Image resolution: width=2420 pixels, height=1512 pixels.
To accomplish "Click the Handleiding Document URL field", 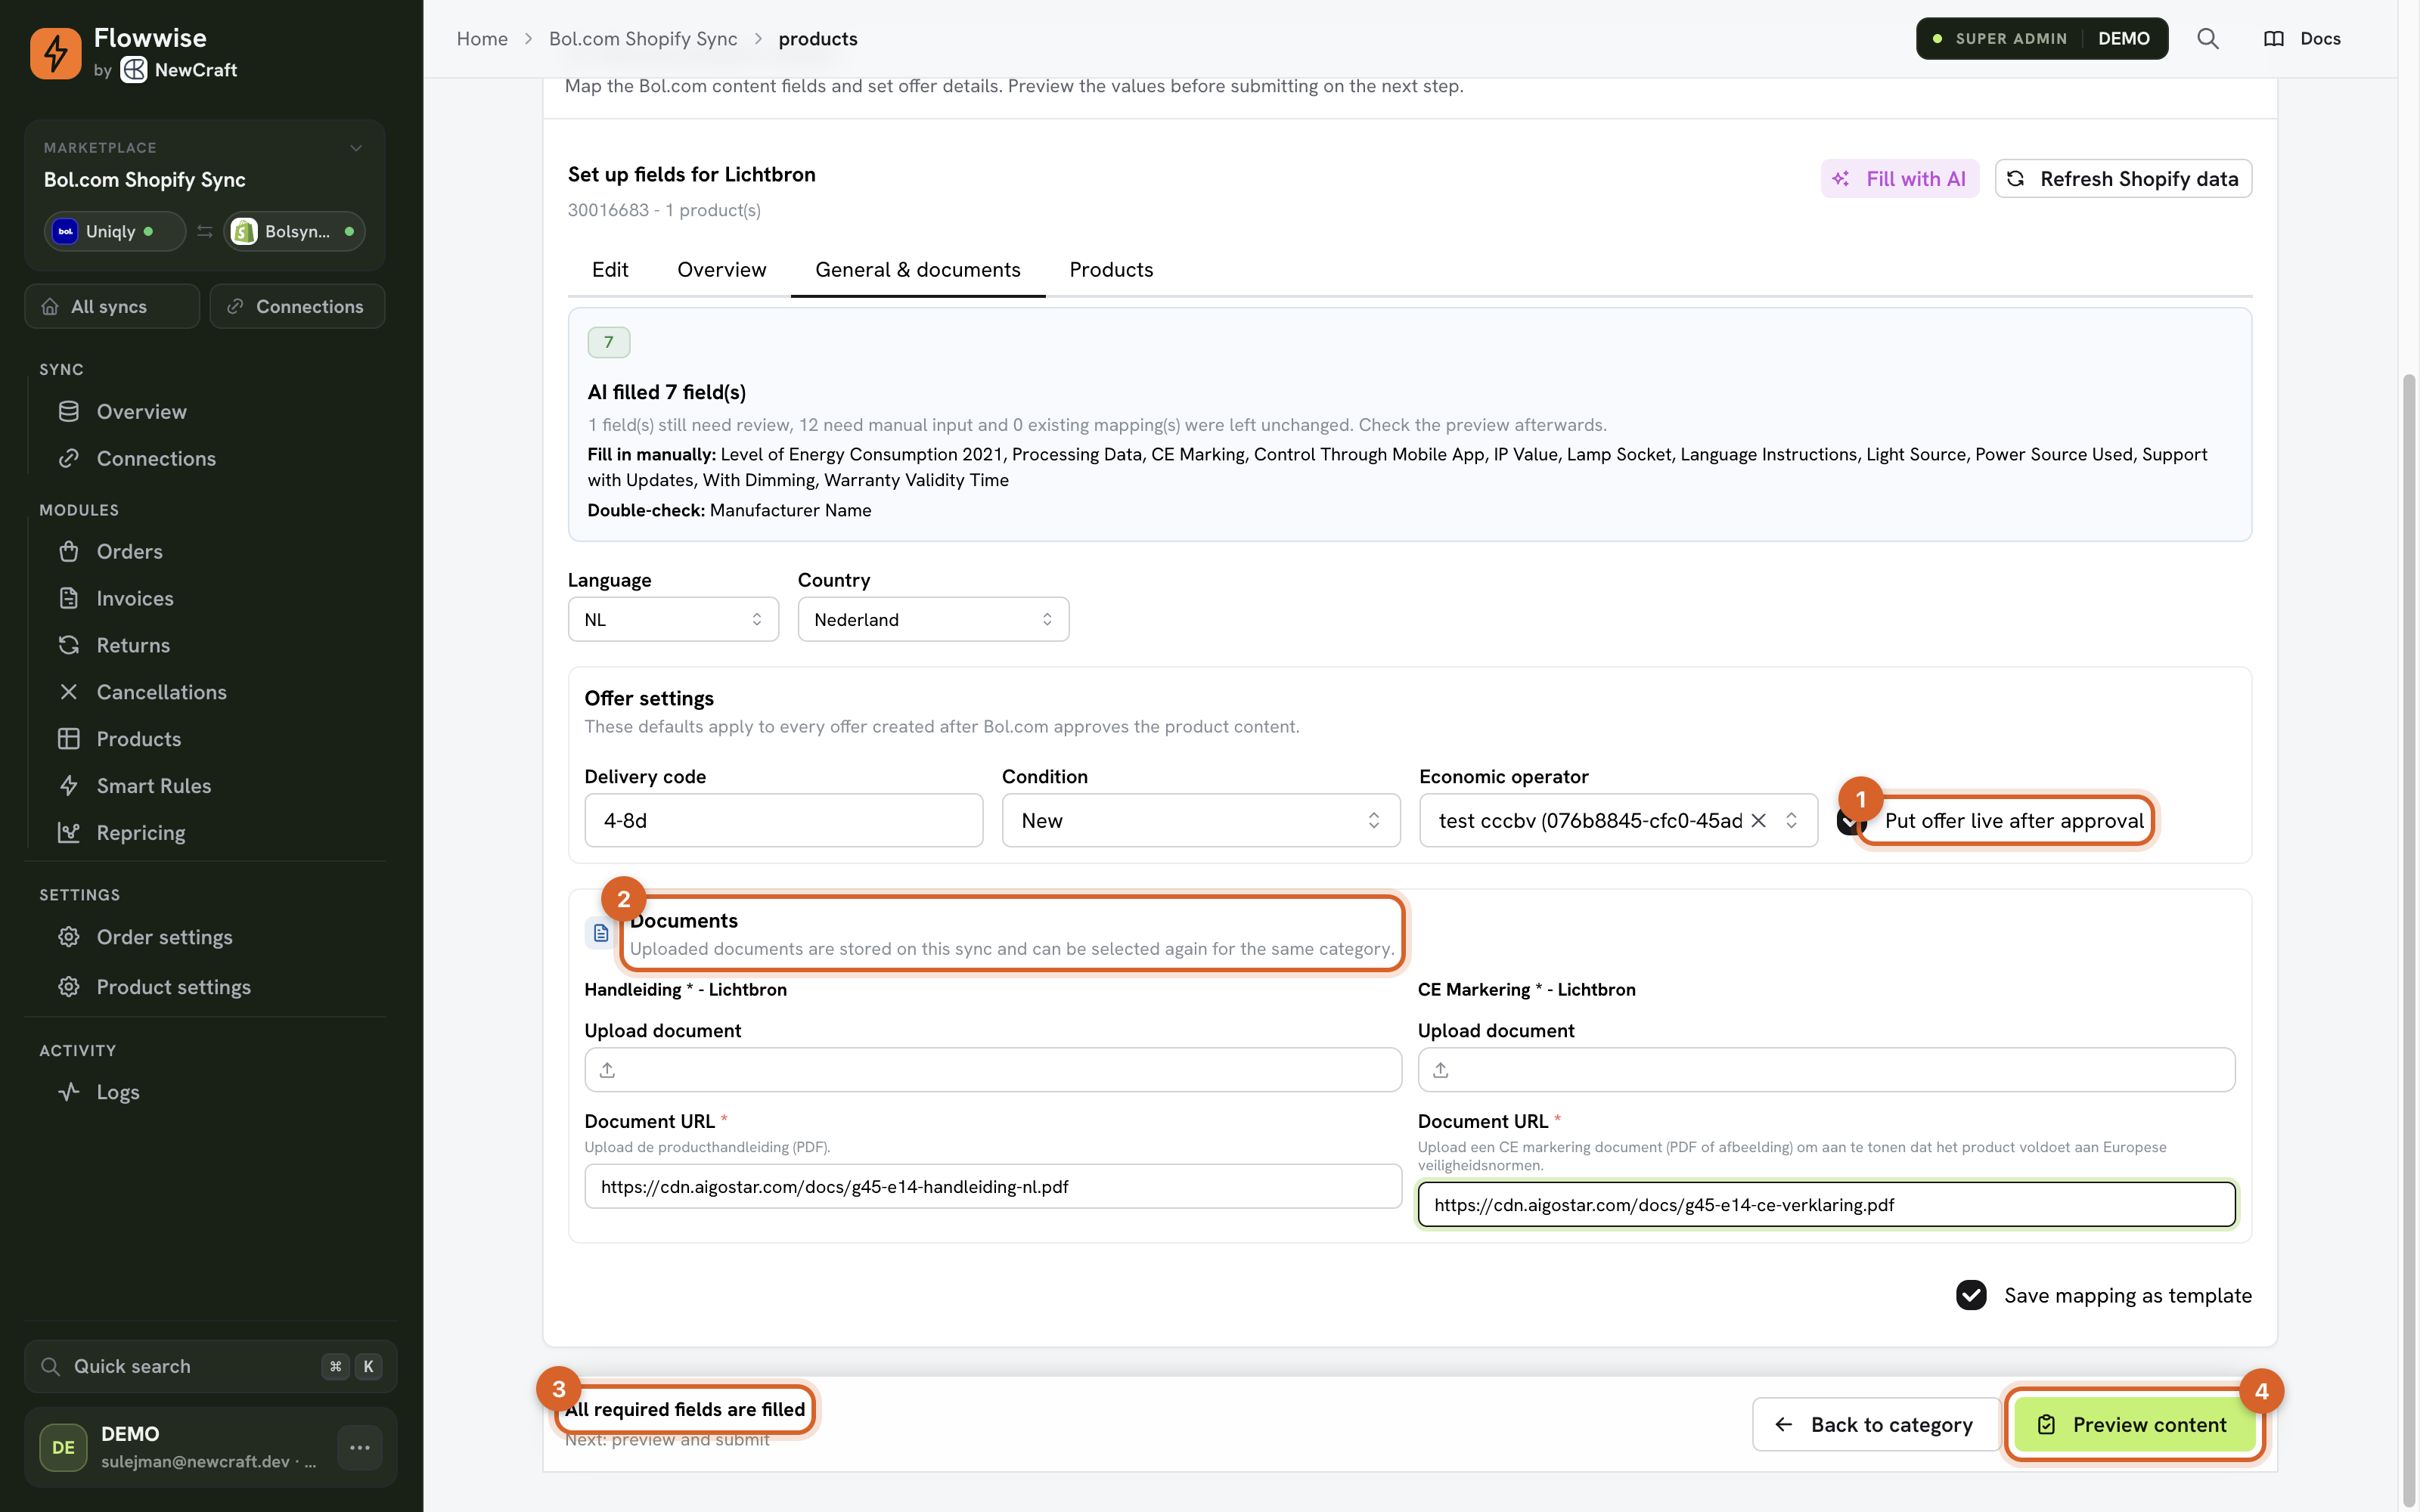I will coord(993,1186).
